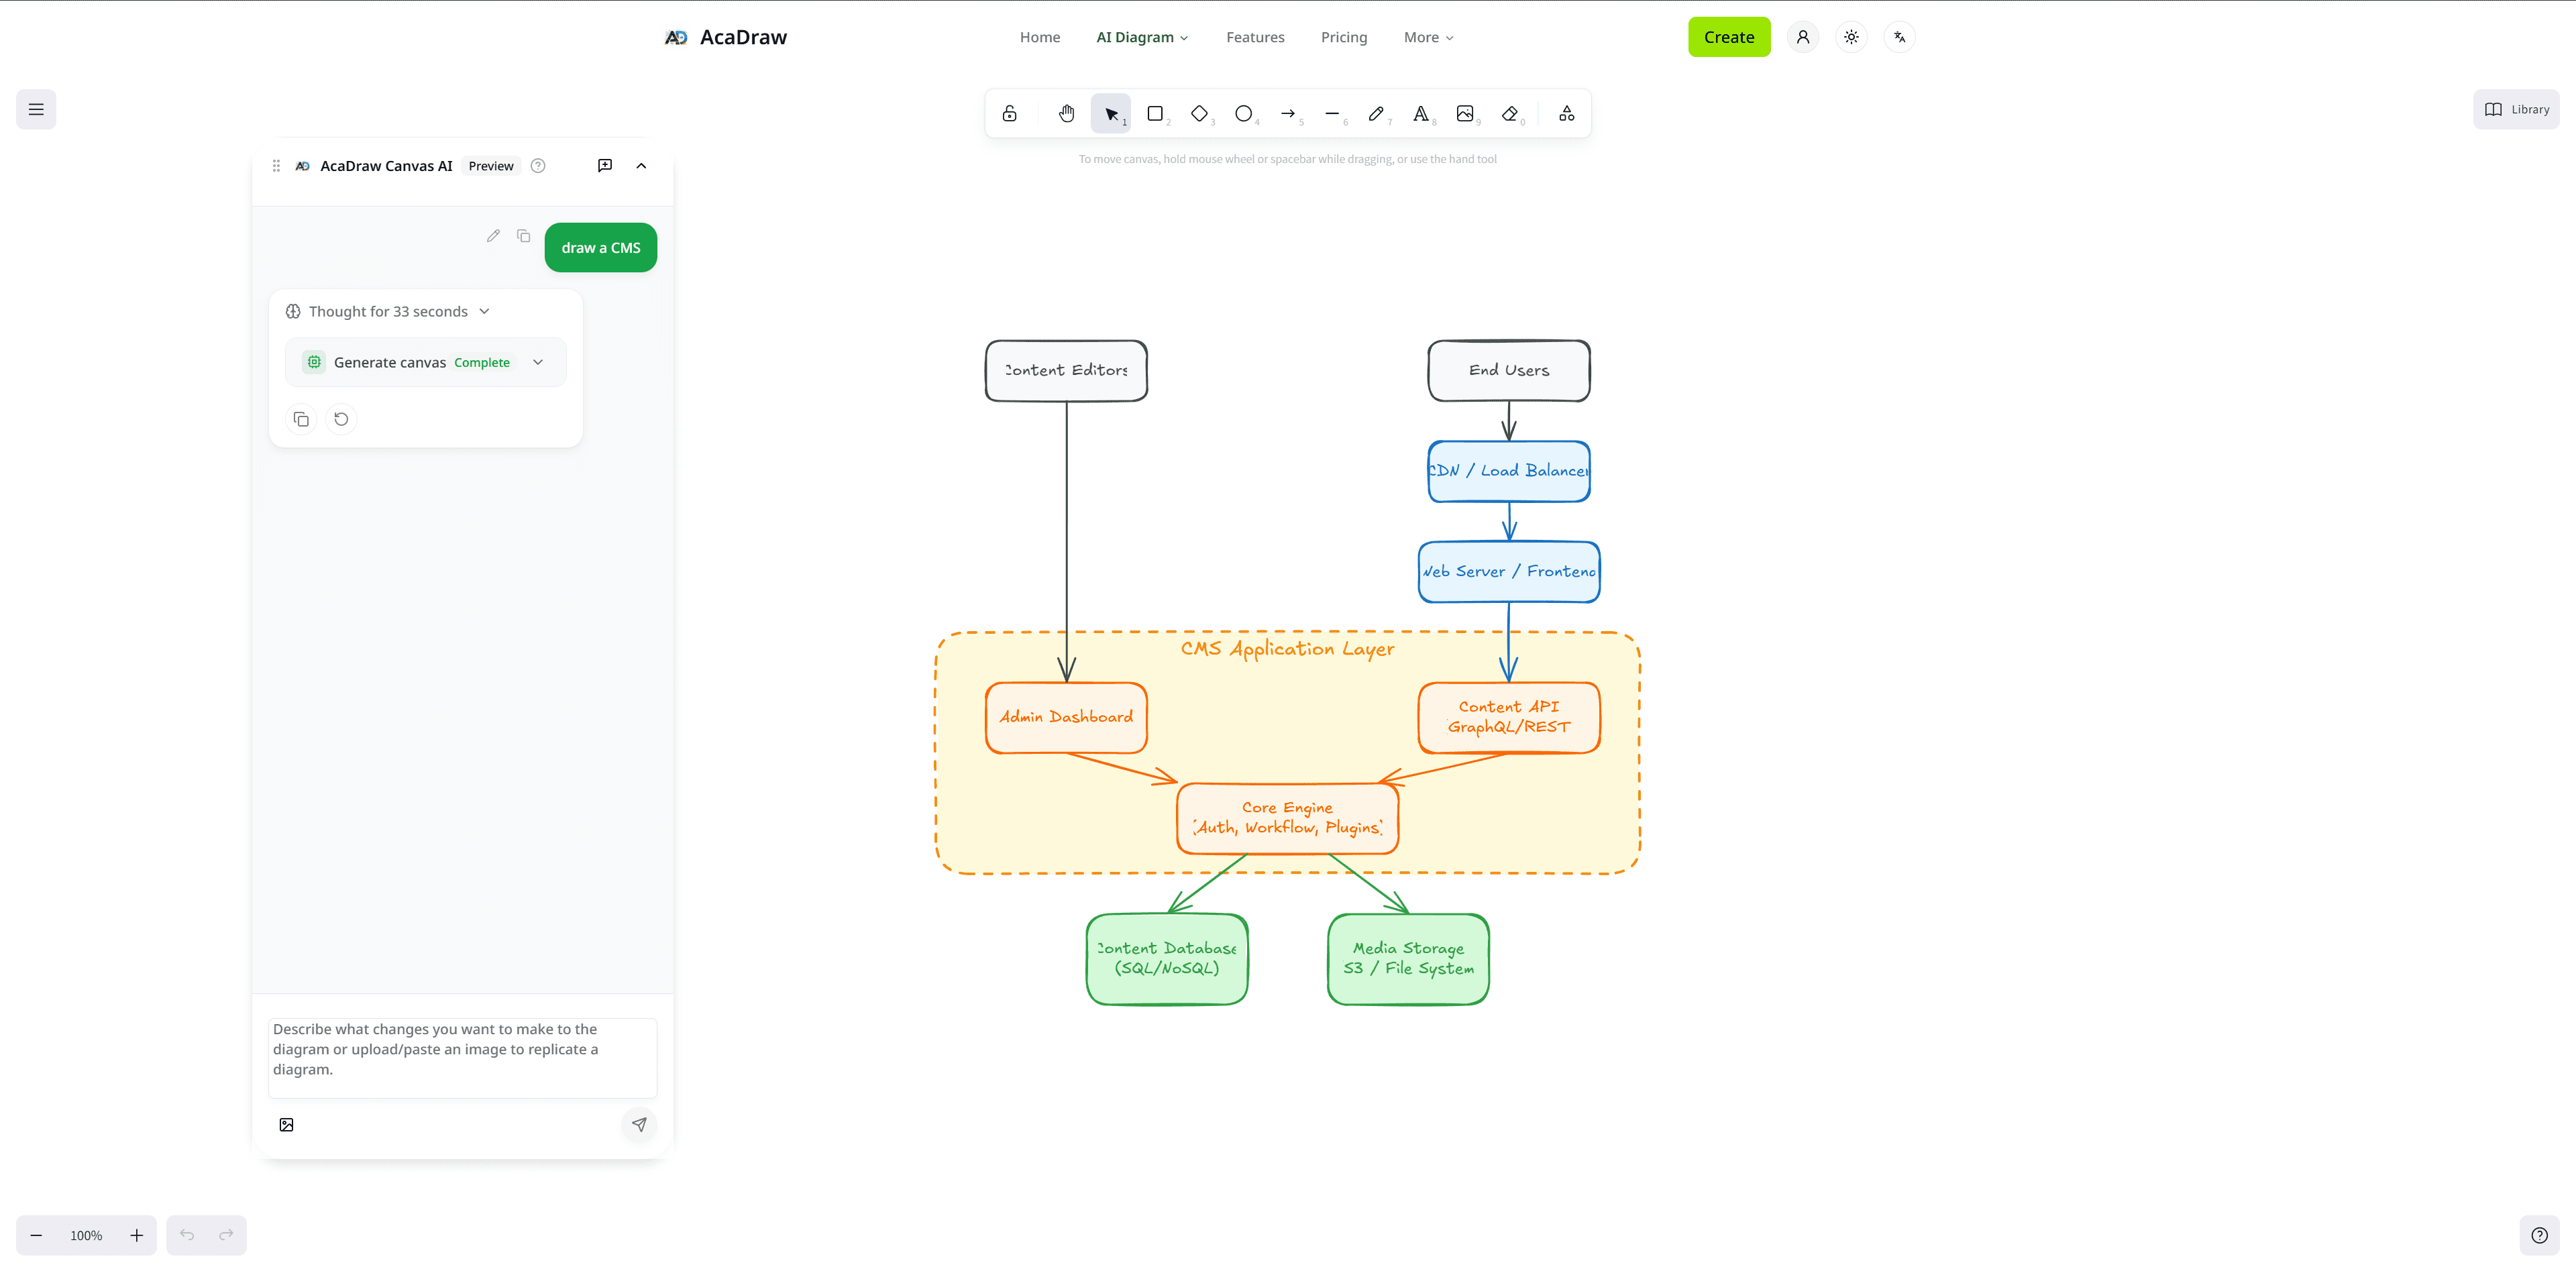Select the Diamond shape tool
Image resolution: width=2576 pixels, height=1279 pixels.
pyautogui.click(x=1199, y=113)
